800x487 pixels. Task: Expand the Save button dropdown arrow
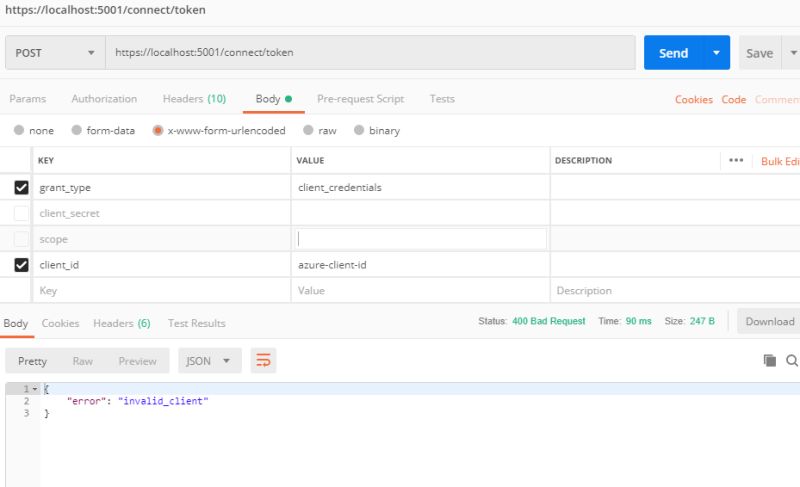[x=792, y=53]
